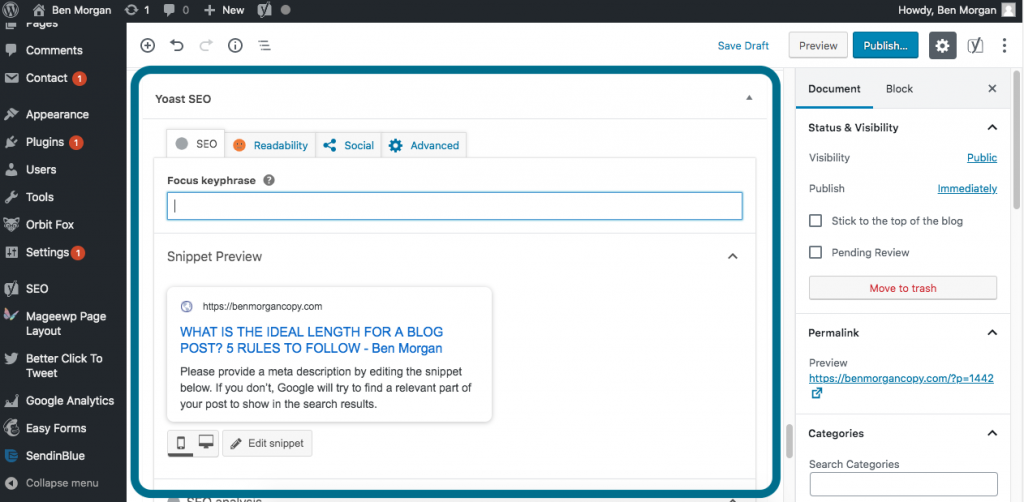Click the Preview button
This screenshot has height=502, width=1024.
[x=818, y=46]
